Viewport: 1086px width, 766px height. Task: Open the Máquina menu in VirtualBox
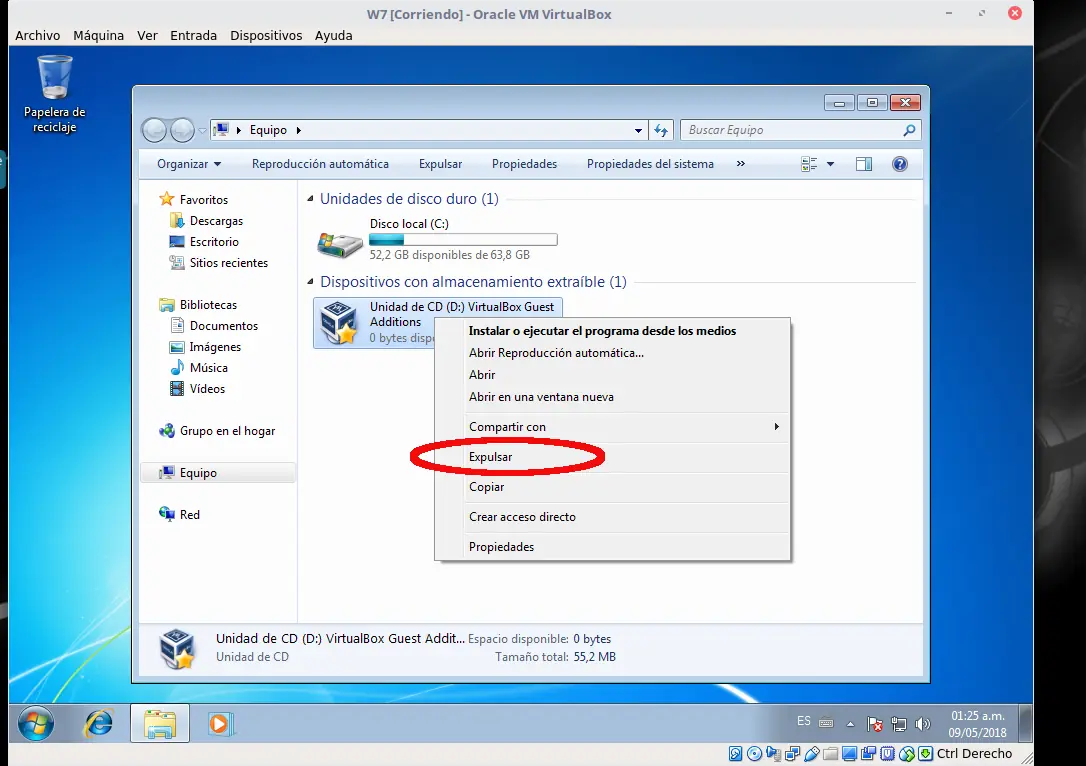(98, 35)
